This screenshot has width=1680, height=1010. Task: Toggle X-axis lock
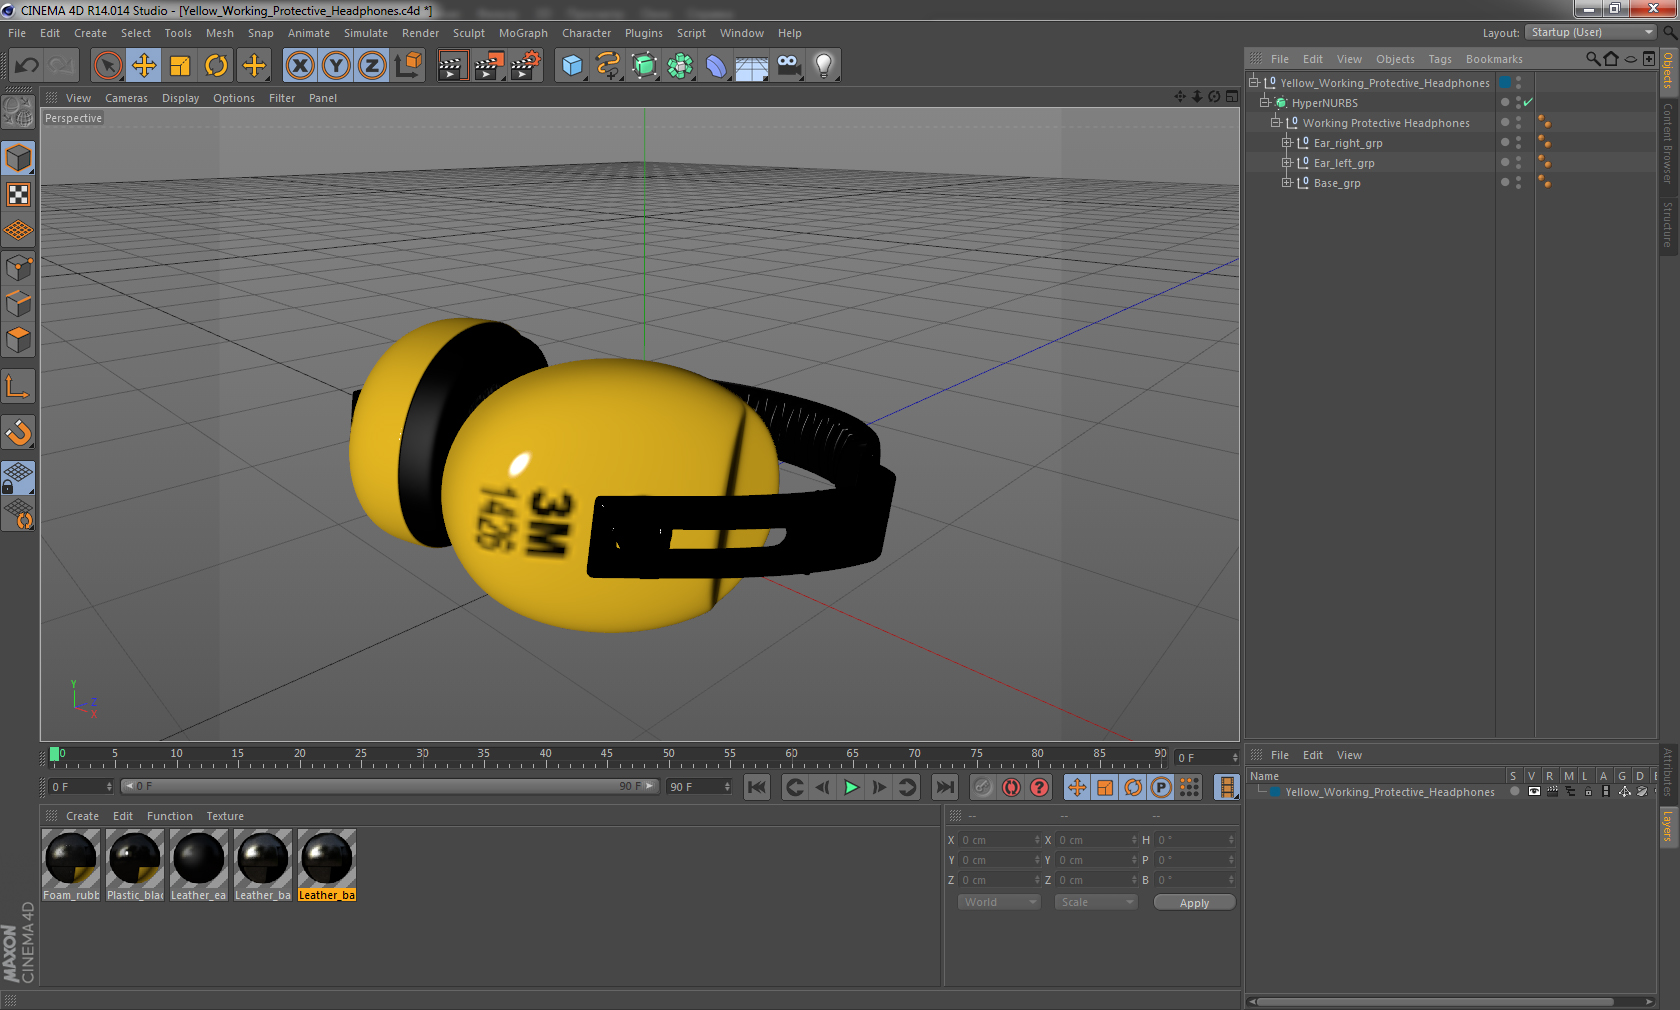pos(300,66)
